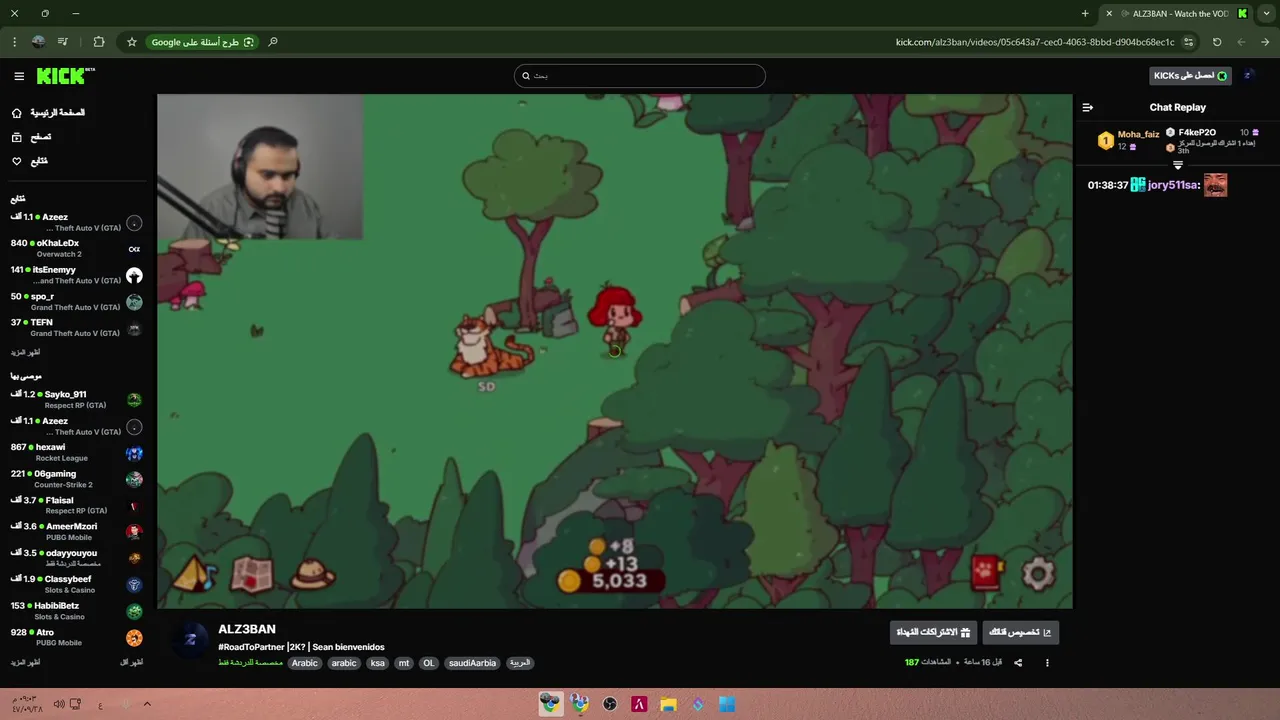This screenshot has width=1280, height=720.
Task: Open the Kick hamburger menu
Action: [x=19, y=76]
